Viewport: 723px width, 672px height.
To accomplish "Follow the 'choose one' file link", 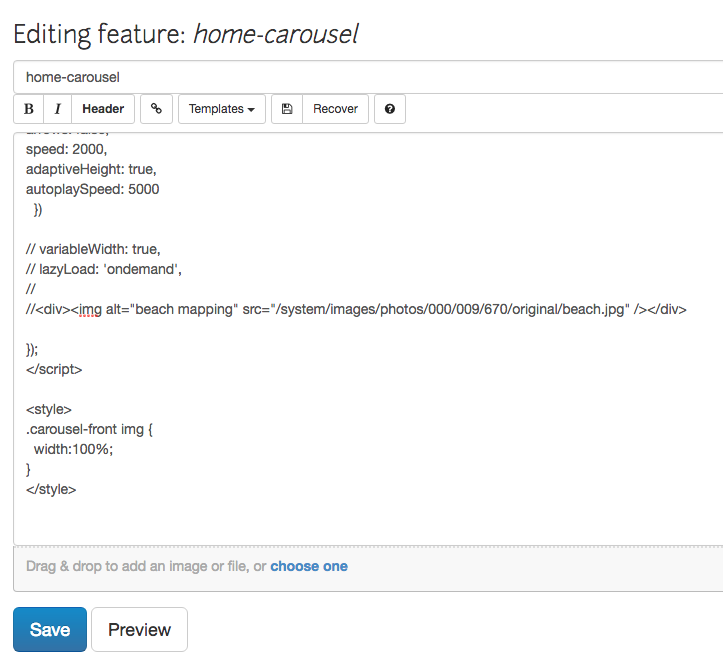I will pyautogui.click(x=309, y=566).
